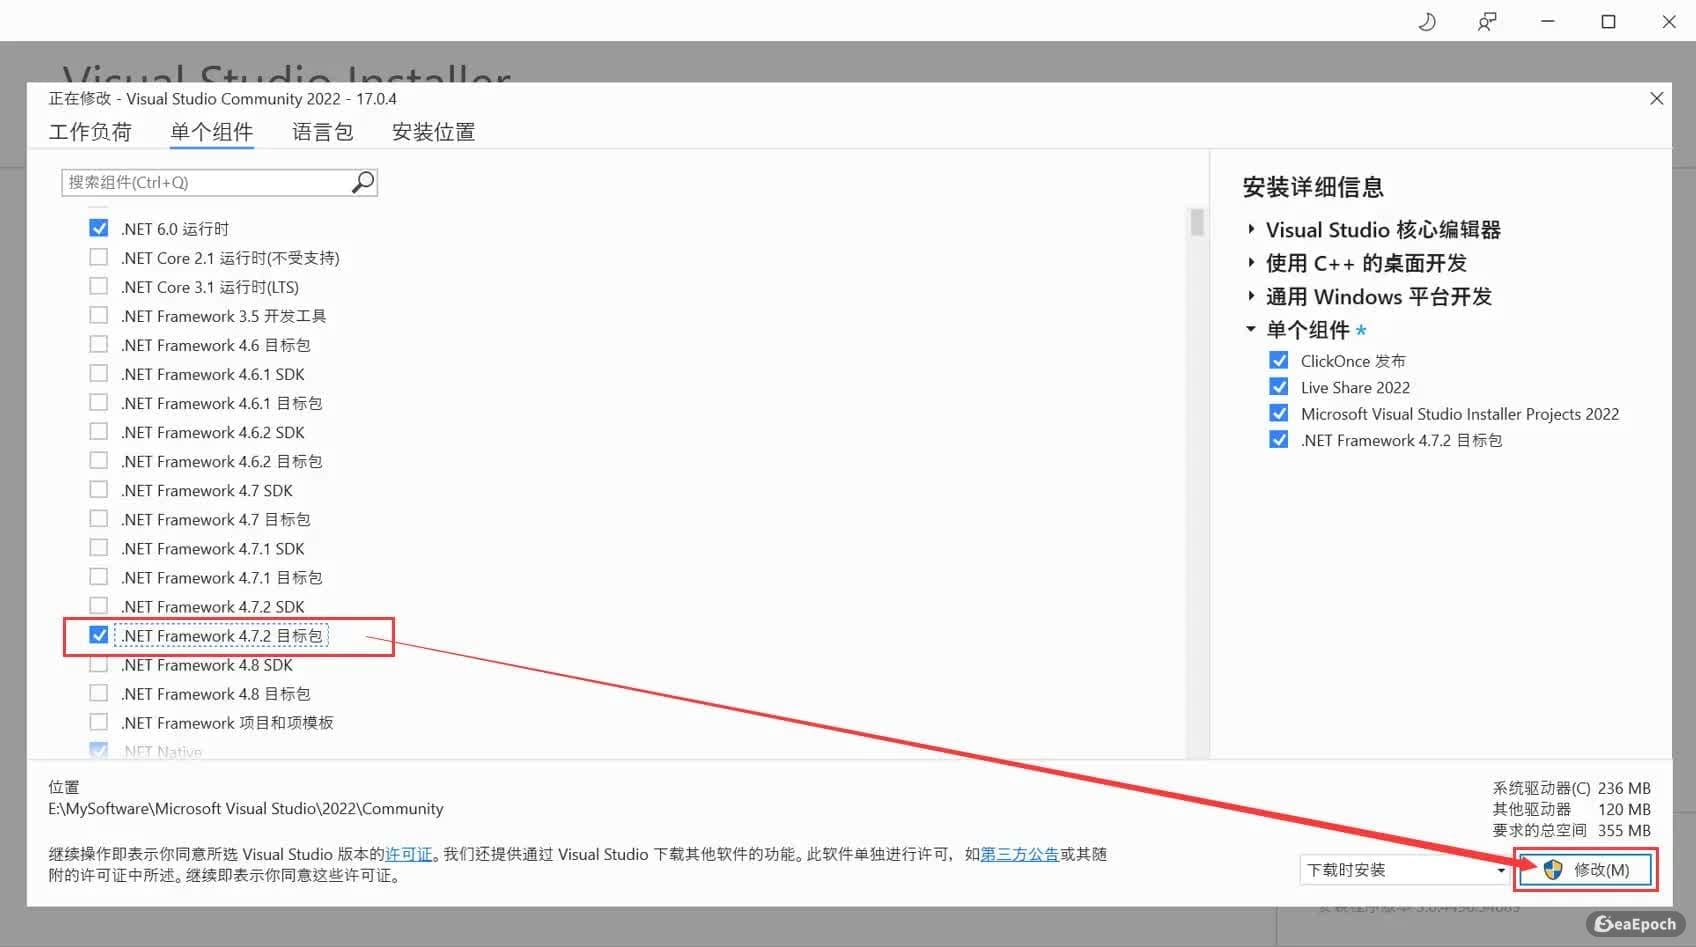The height and width of the screenshot is (947, 1696).
Task: Expand 通用 Windows 平台开发 node
Action: coord(1251,296)
